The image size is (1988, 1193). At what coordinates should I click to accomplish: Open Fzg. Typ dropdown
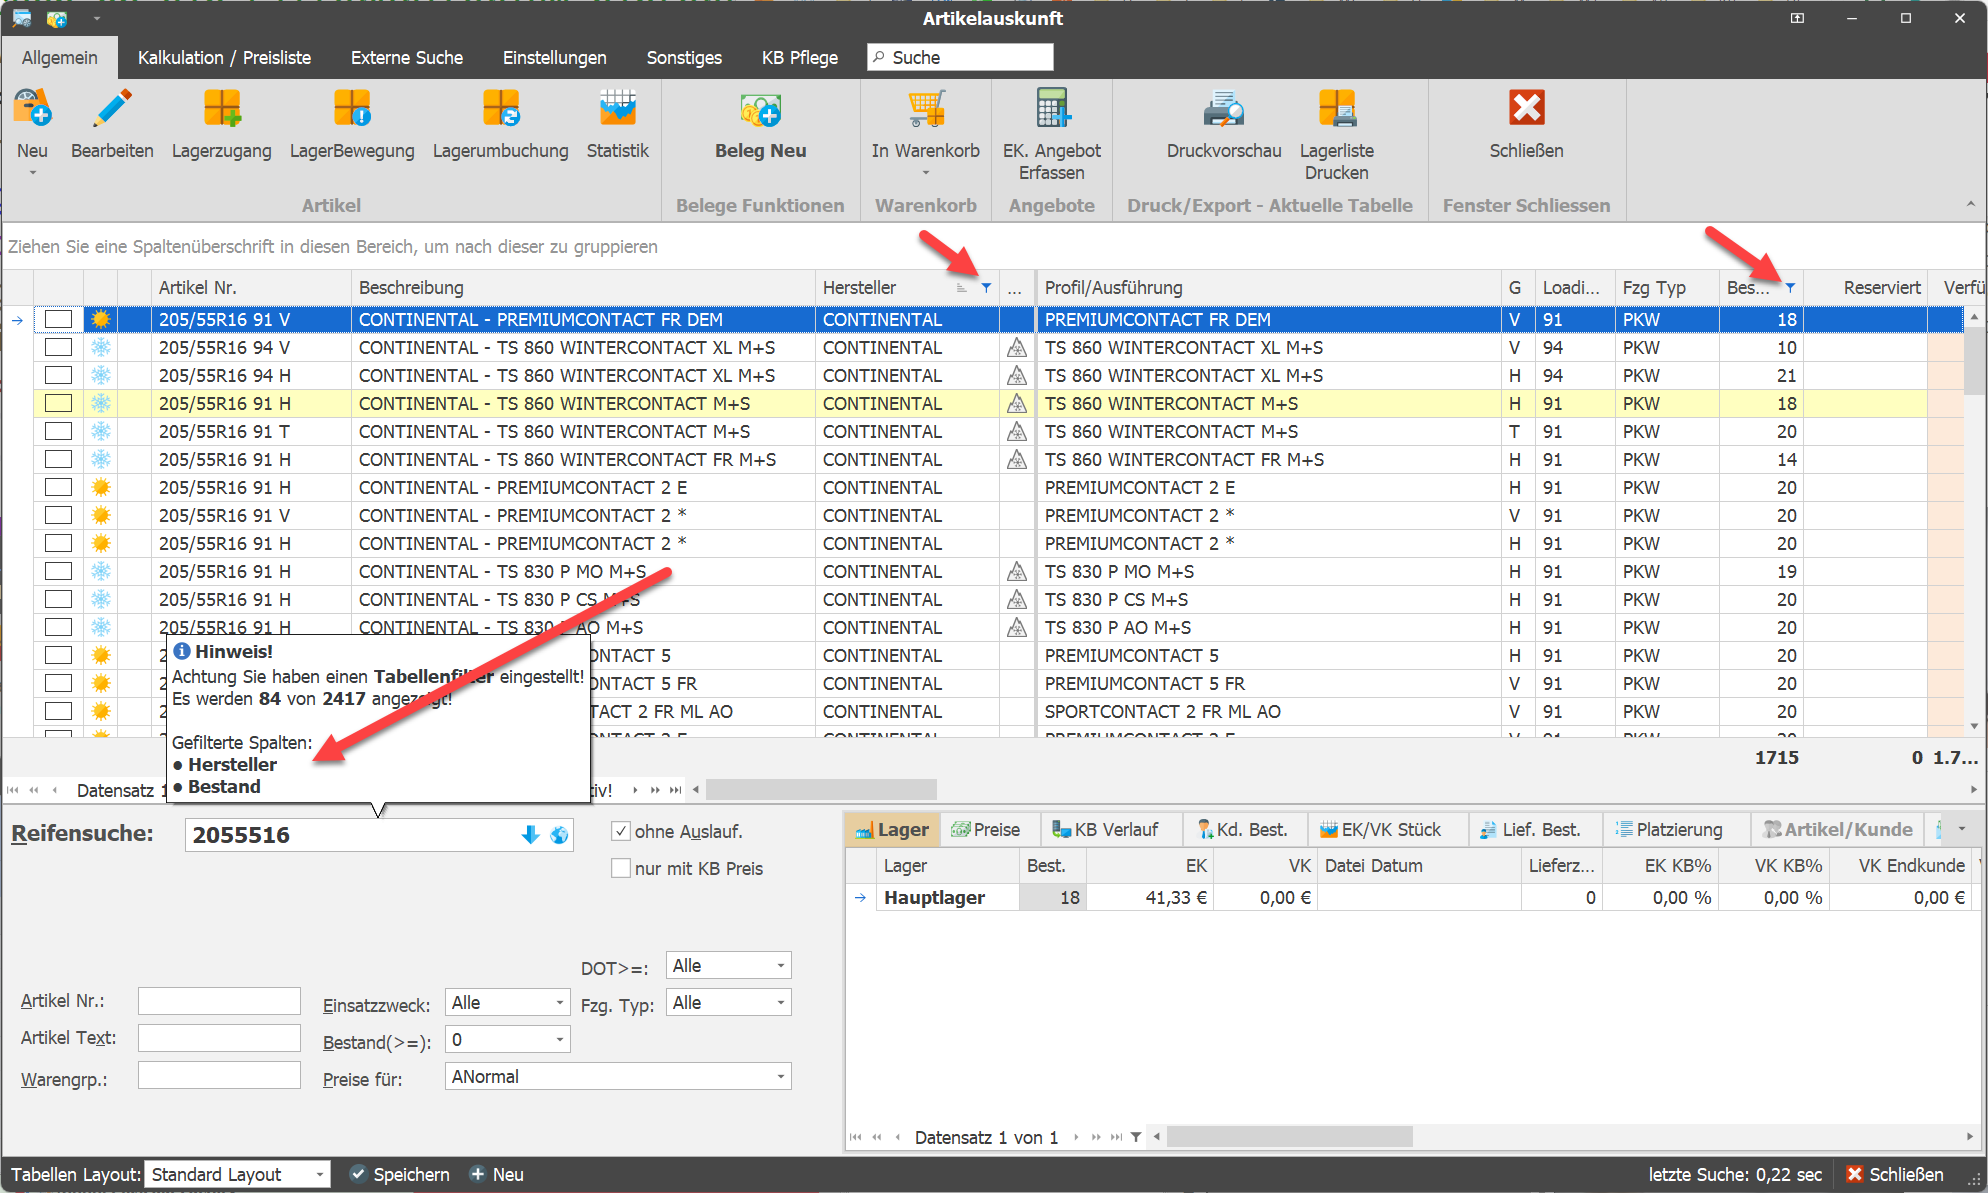pos(780,1003)
